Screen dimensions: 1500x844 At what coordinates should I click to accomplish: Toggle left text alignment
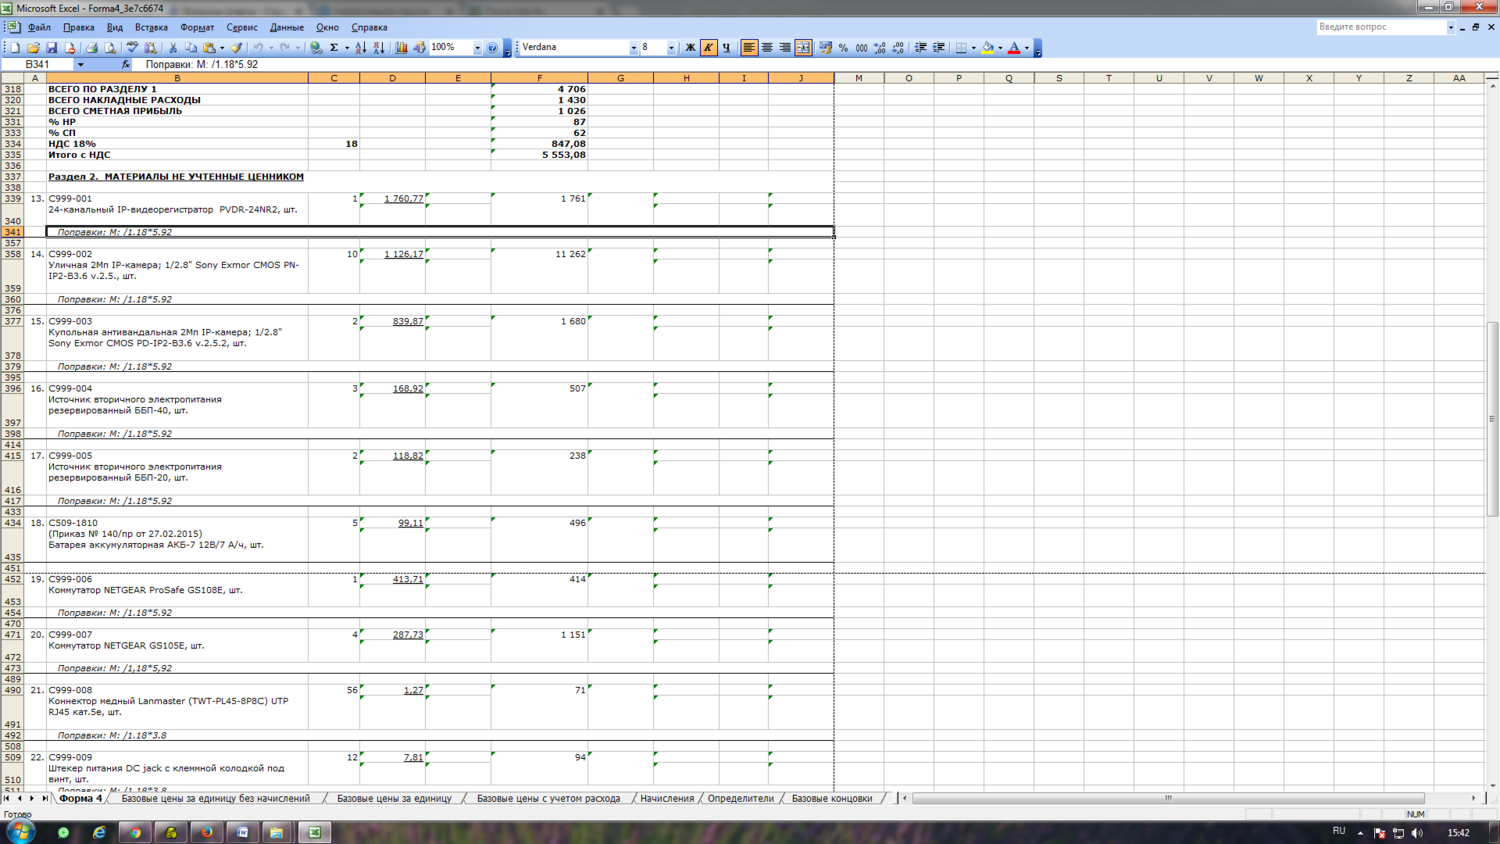pos(749,47)
